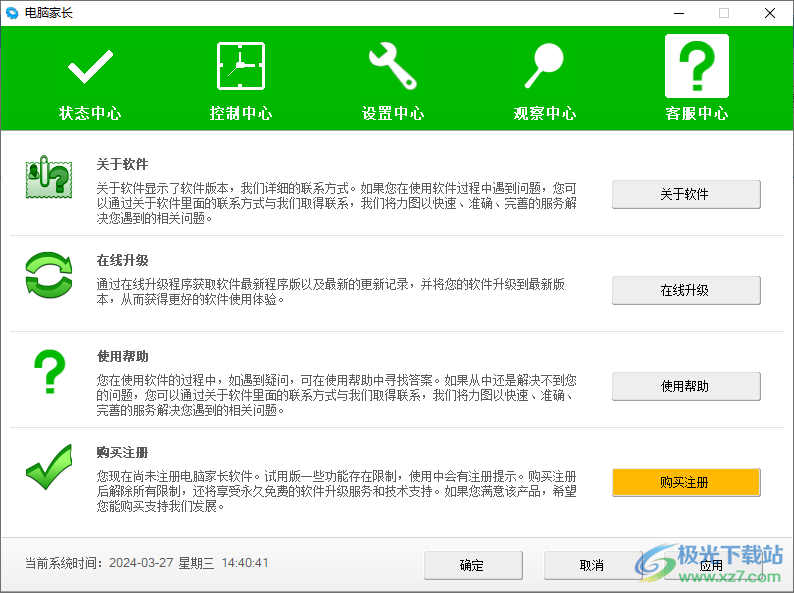Viewport: 794px width, 593px height.
Task: Open 使用帮助 via its button
Action: (686, 386)
